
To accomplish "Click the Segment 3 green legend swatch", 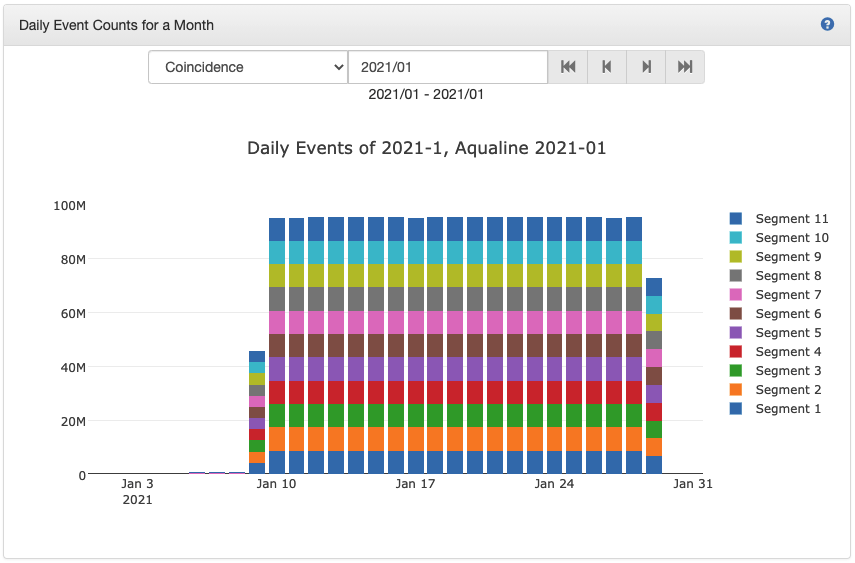I will (x=736, y=371).
